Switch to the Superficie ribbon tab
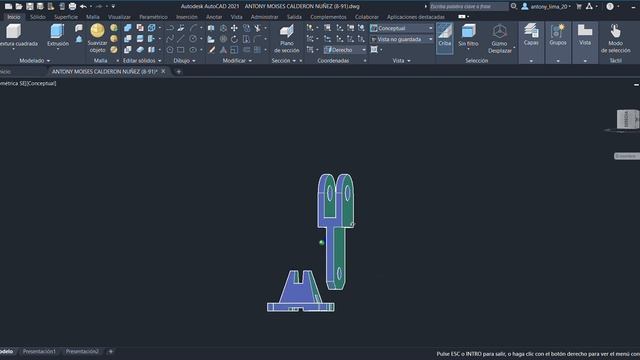 coord(66,17)
